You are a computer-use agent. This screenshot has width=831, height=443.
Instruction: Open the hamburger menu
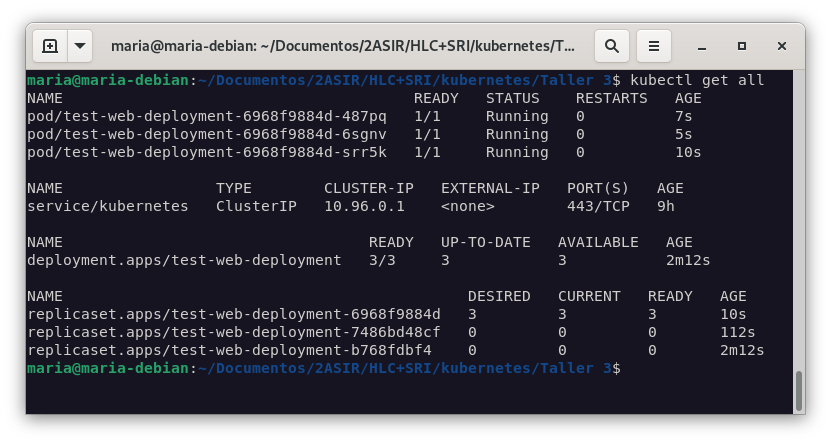point(654,46)
